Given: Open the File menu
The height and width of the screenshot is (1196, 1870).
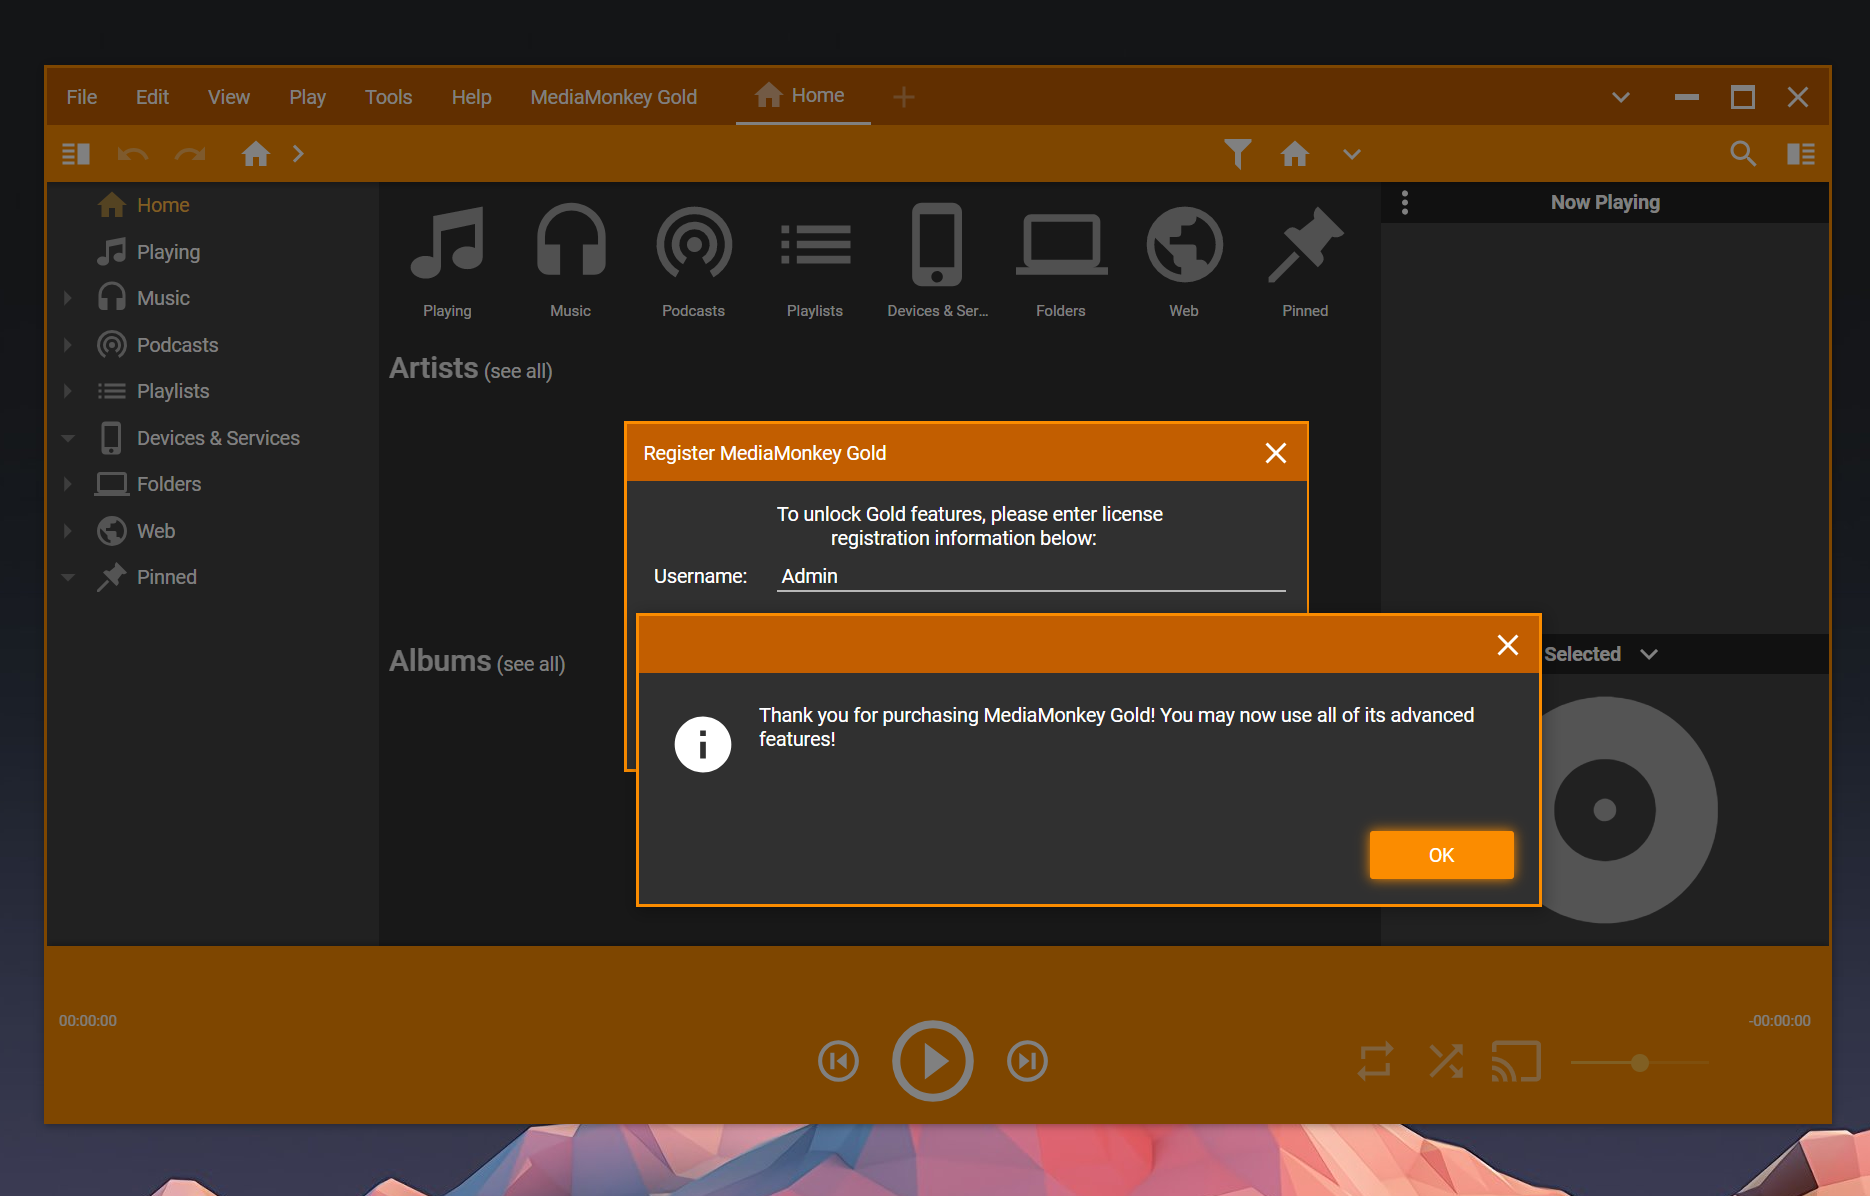Looking at the screenshot, I should pyautogui.click(x=82, y=97).
